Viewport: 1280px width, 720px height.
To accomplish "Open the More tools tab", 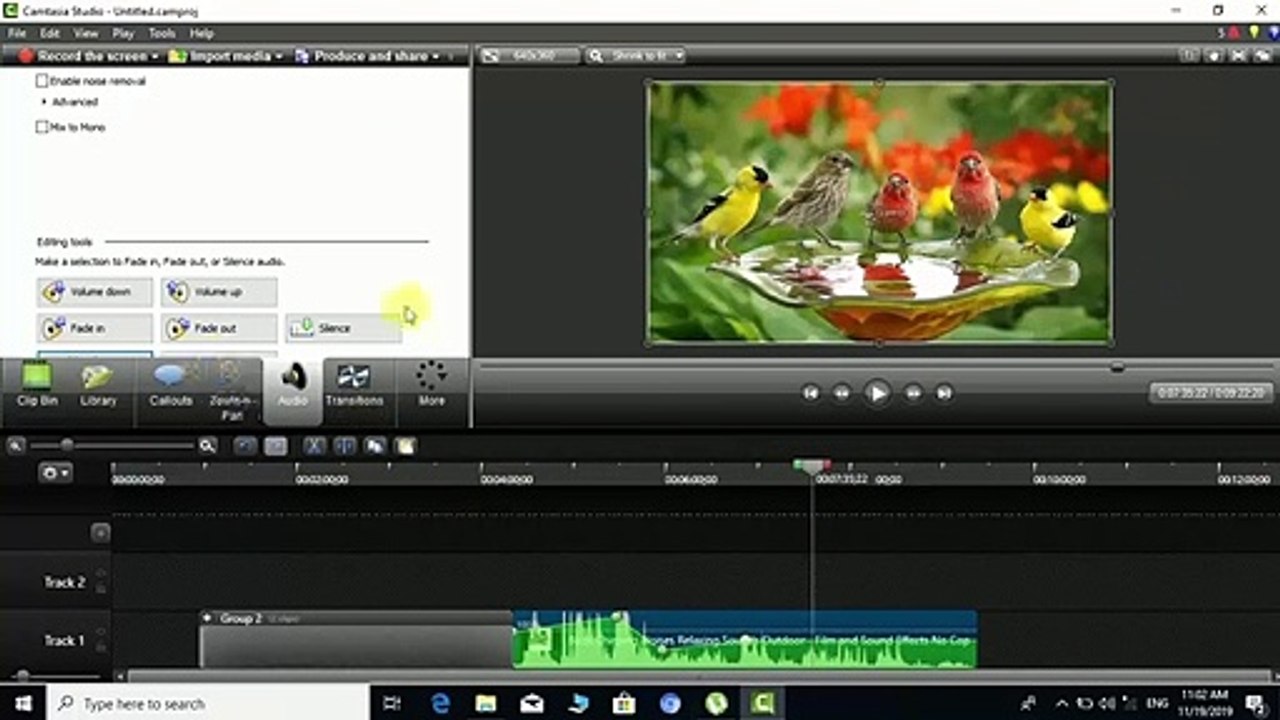I will point(431,385).
